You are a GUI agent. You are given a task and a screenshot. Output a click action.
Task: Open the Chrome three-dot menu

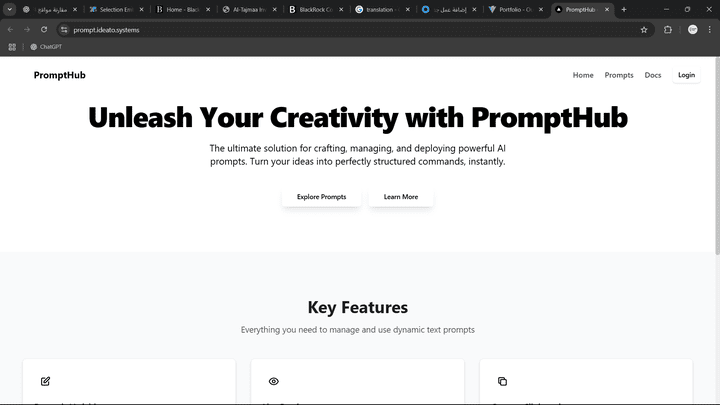pos(709,30)
